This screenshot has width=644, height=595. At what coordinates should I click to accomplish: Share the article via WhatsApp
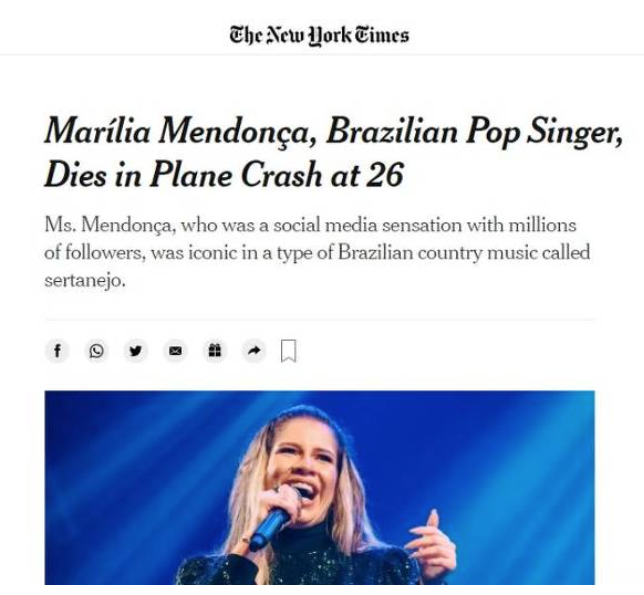coord(96,351)
